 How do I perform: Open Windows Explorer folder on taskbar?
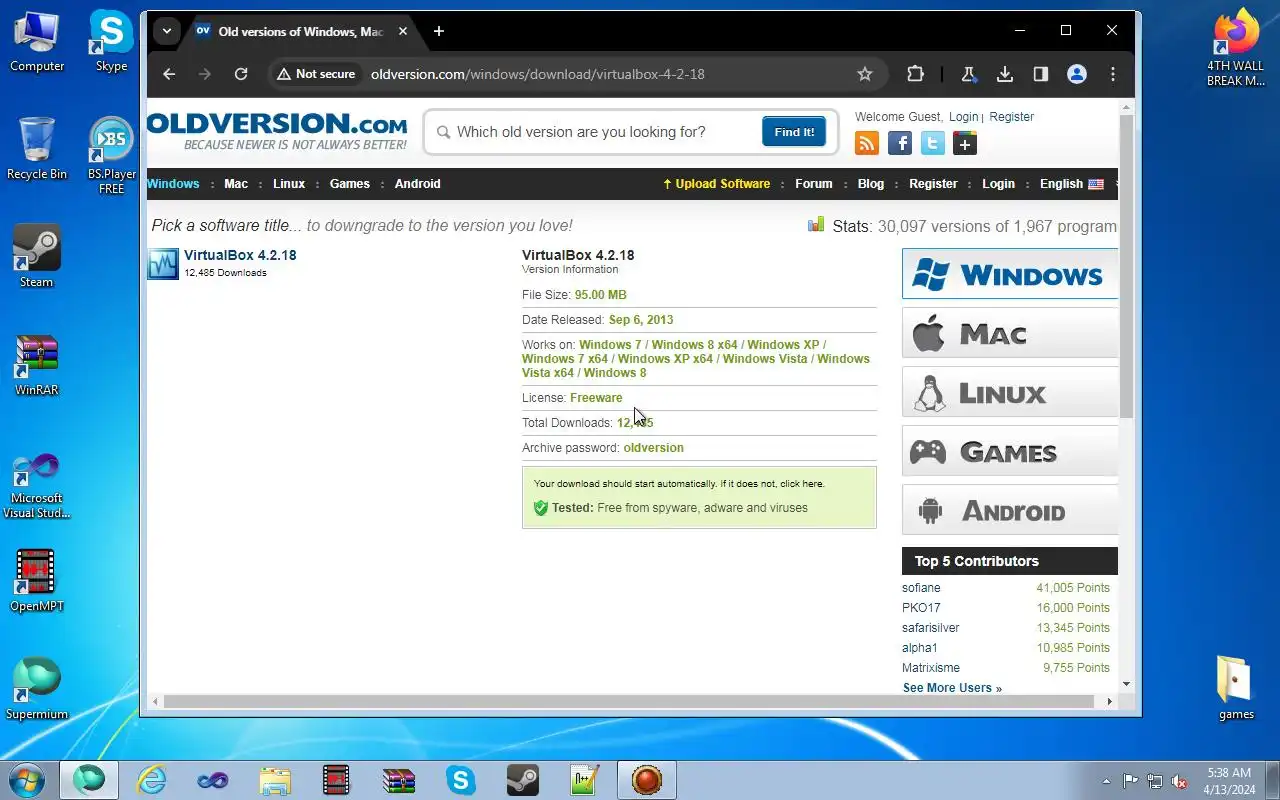coord(275,780)
